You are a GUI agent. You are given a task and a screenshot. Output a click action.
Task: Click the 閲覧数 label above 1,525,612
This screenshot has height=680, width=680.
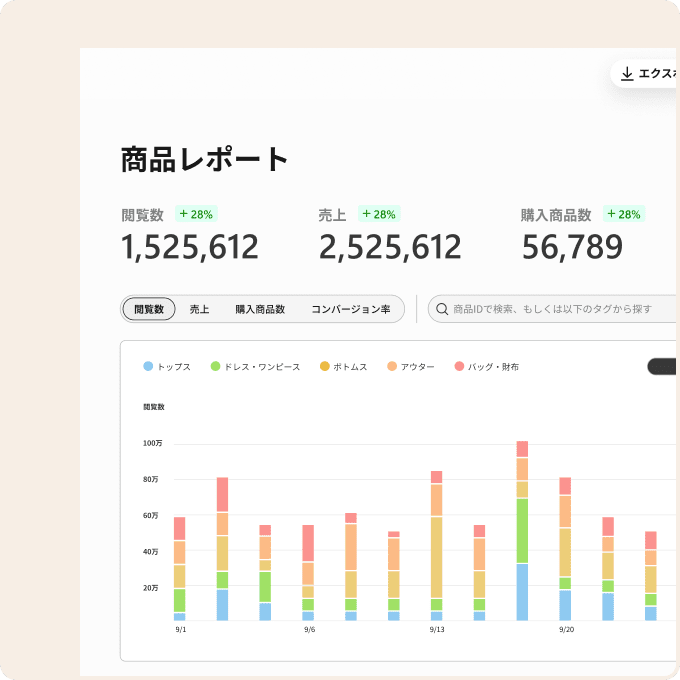[x=142, y=215]
